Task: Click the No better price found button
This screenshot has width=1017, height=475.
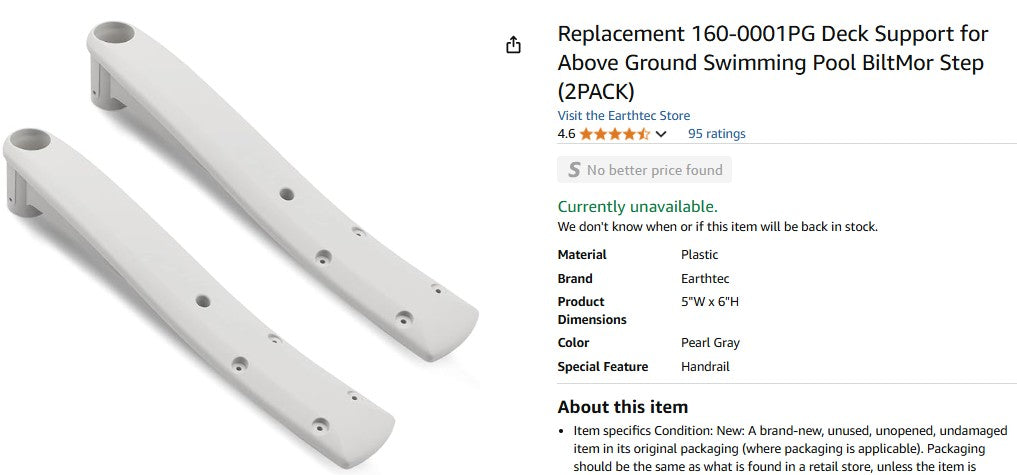Action: [x=644, y=170]
